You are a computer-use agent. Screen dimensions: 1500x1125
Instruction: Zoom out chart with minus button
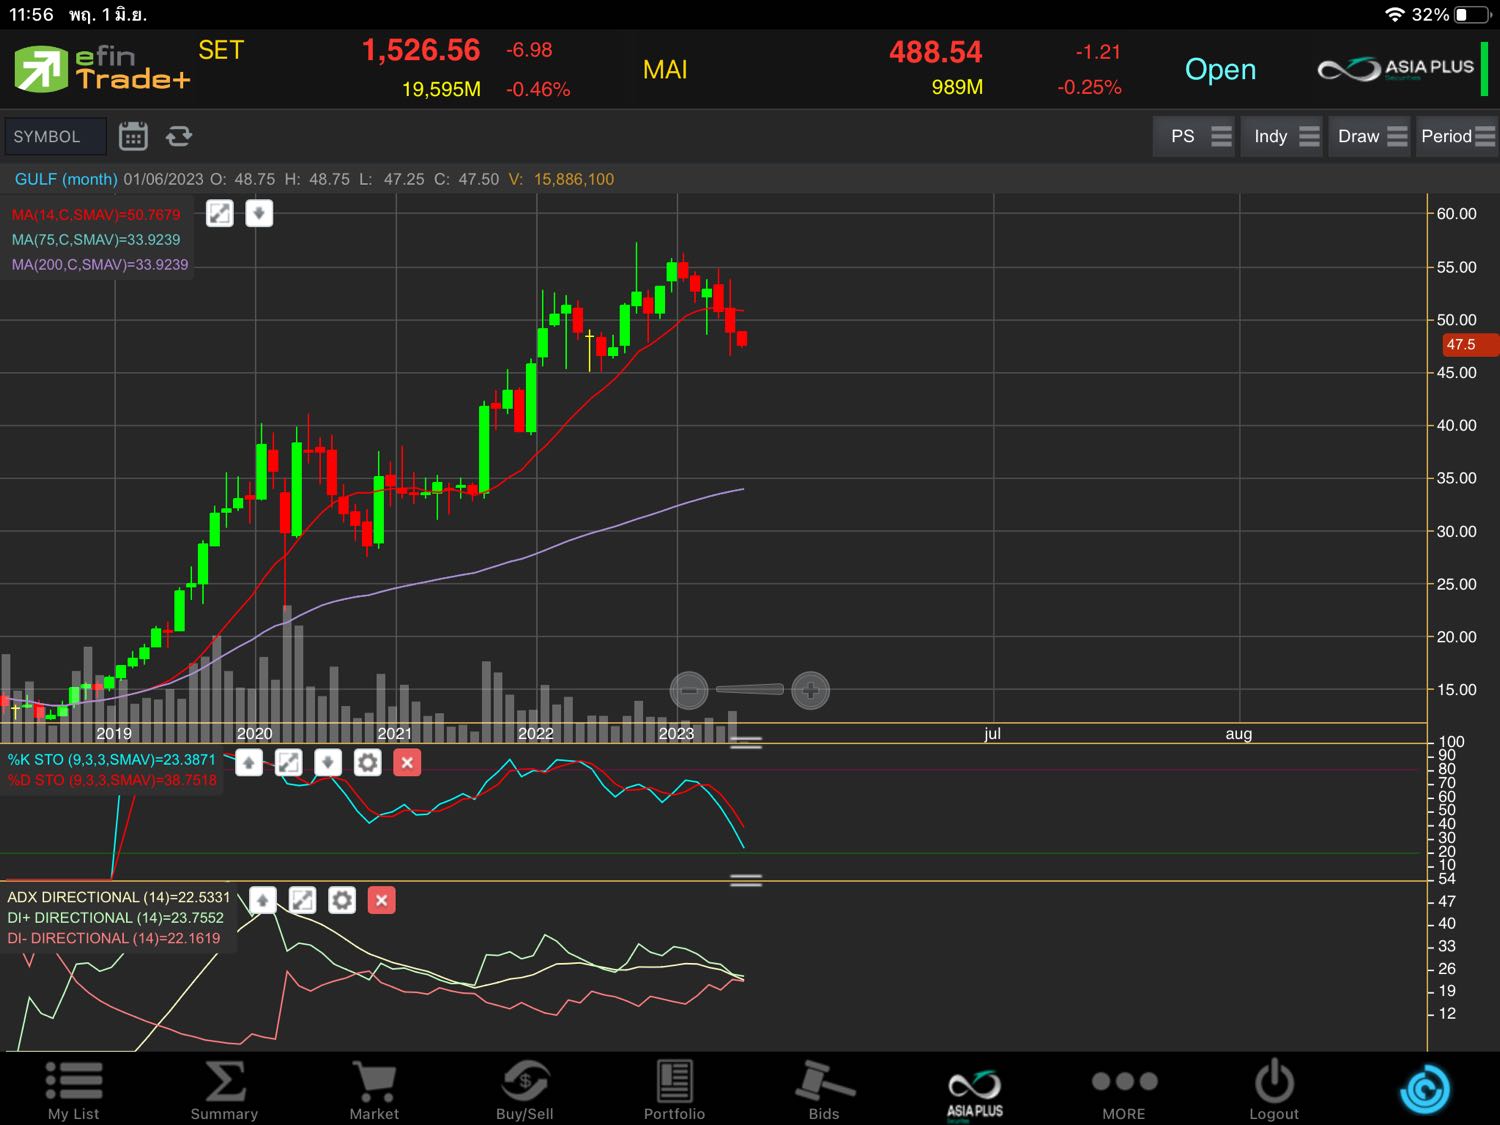[x=689, y=690]
